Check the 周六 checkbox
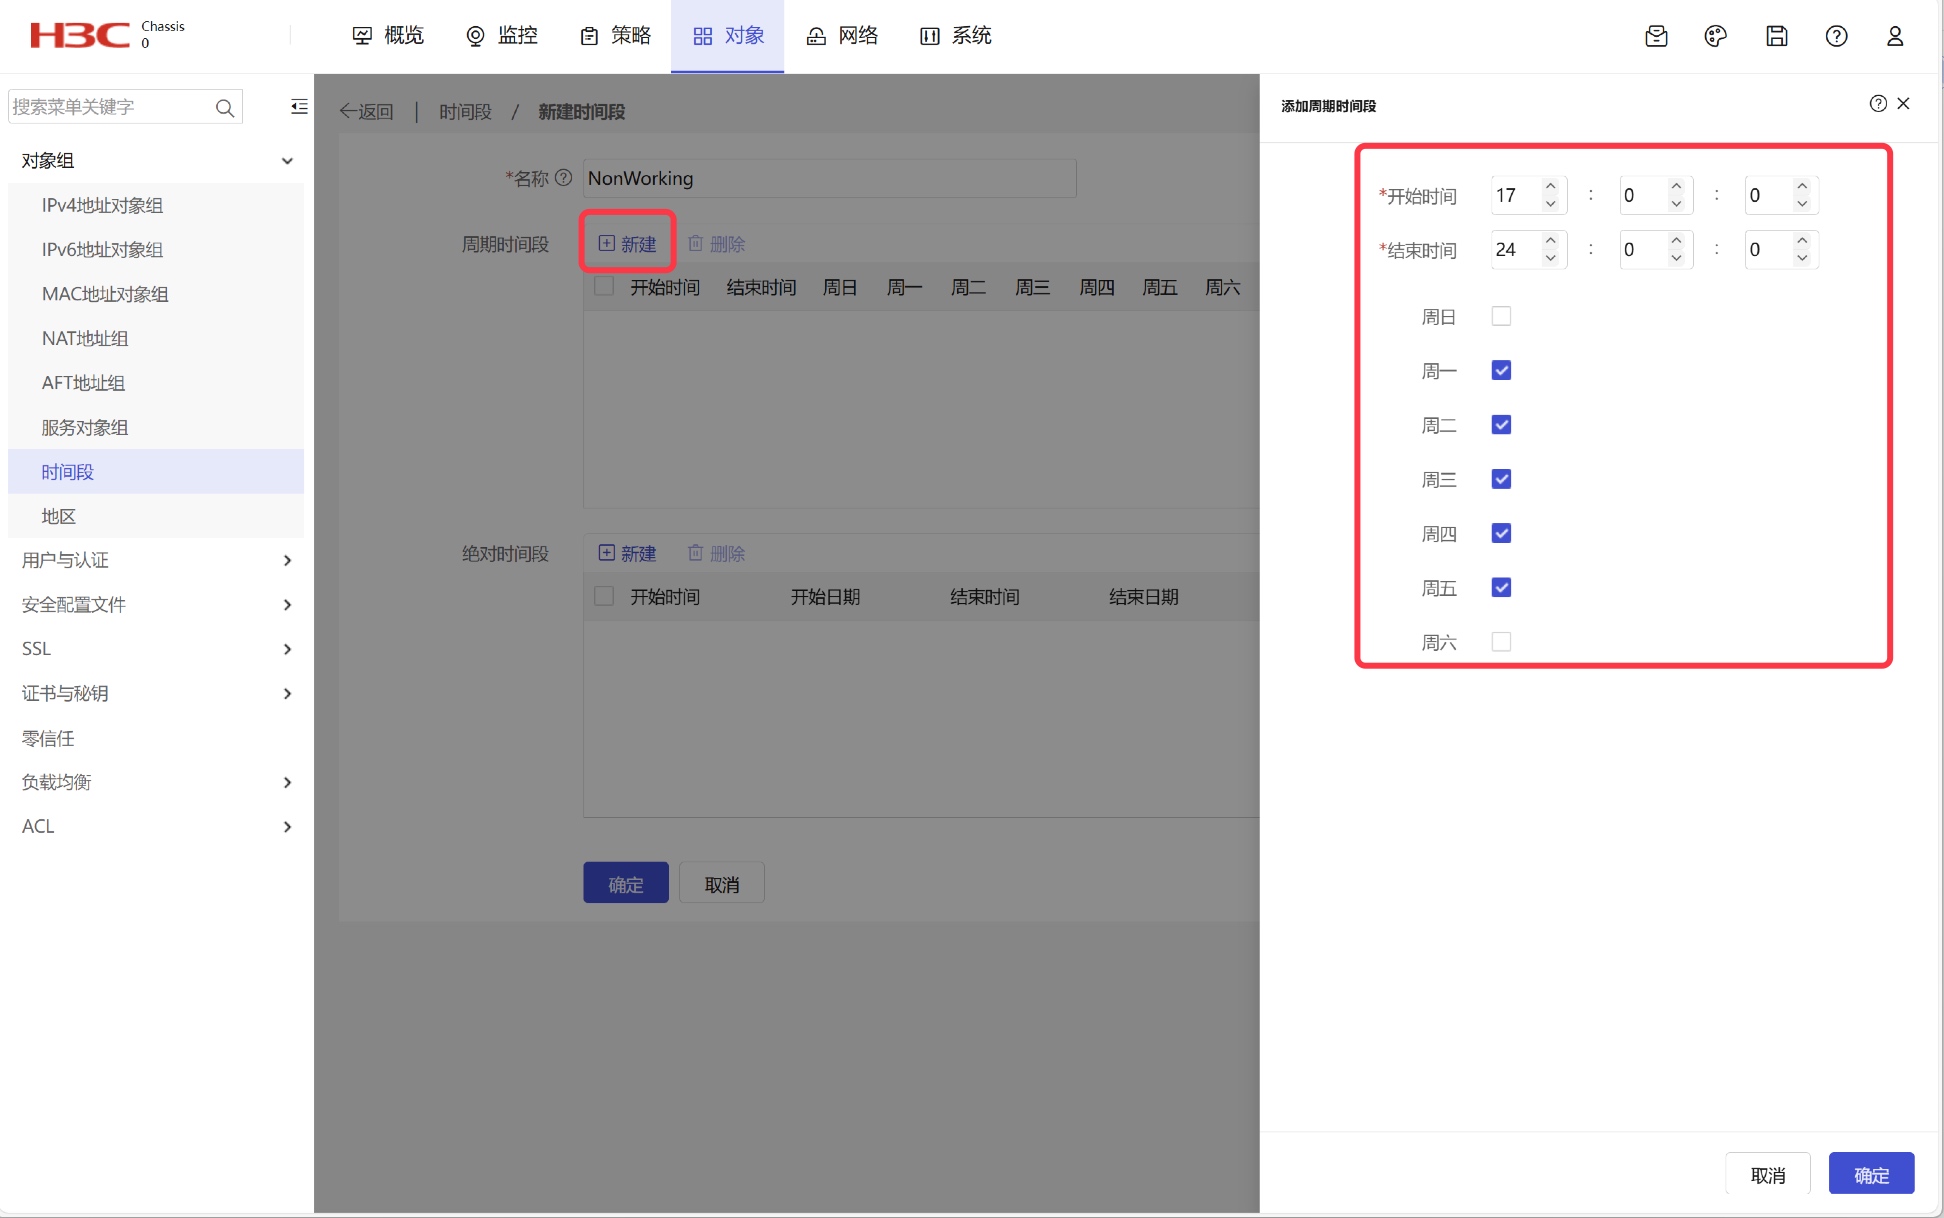1944x1218 pixels. (1501, 642)
